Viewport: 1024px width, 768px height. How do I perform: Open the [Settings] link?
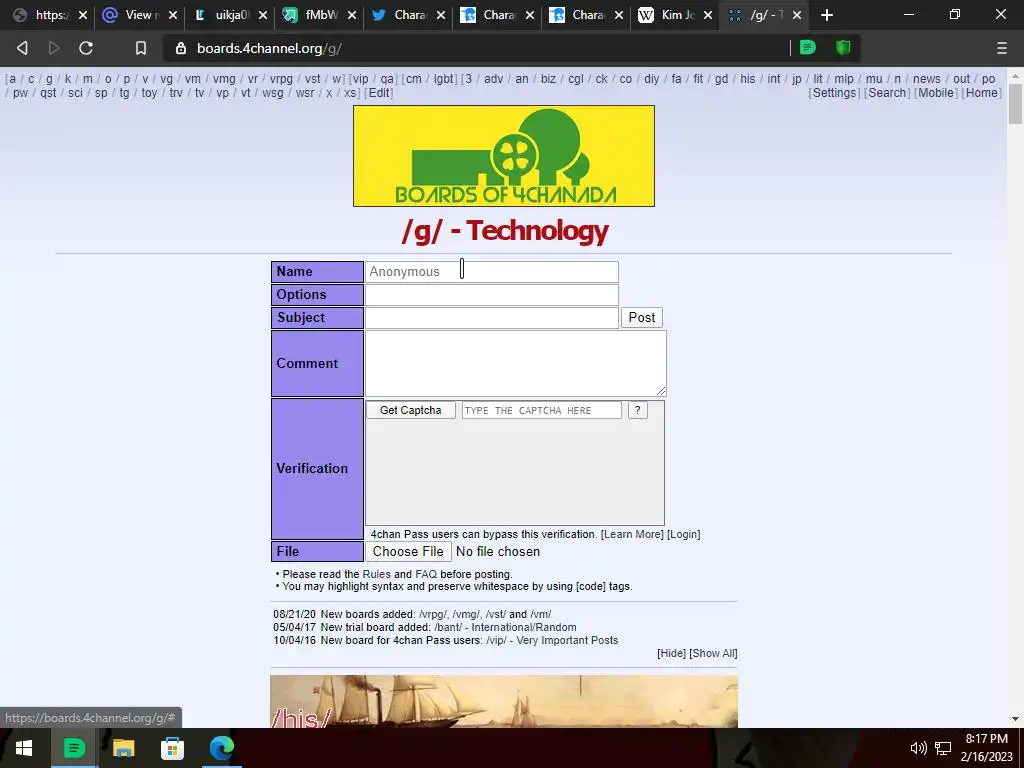pos(834,93)
